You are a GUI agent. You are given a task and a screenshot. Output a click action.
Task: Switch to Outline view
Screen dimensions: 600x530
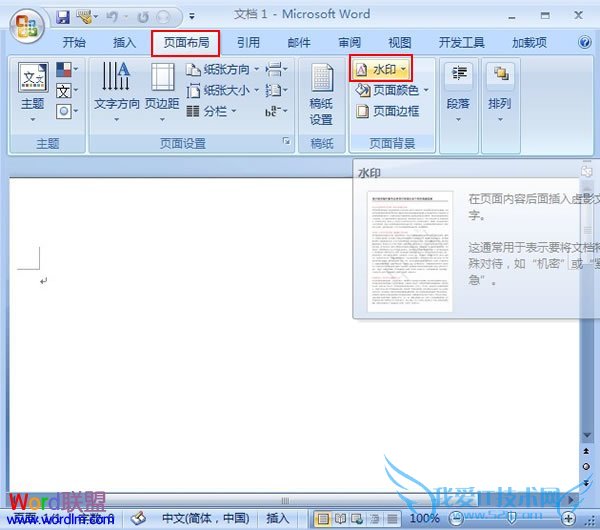[x=374, y=519]
